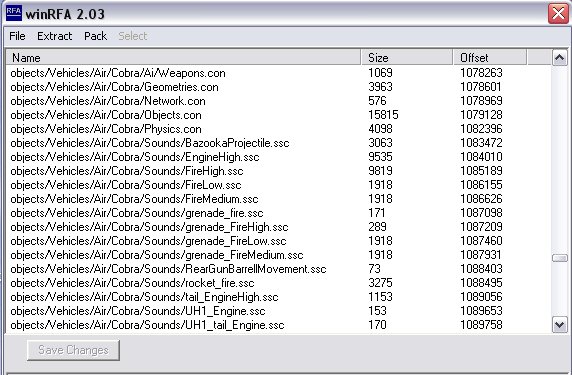Click the size value 73
Image resolution: width=572 pixels, height=375 pixels.
click(374, 269)
